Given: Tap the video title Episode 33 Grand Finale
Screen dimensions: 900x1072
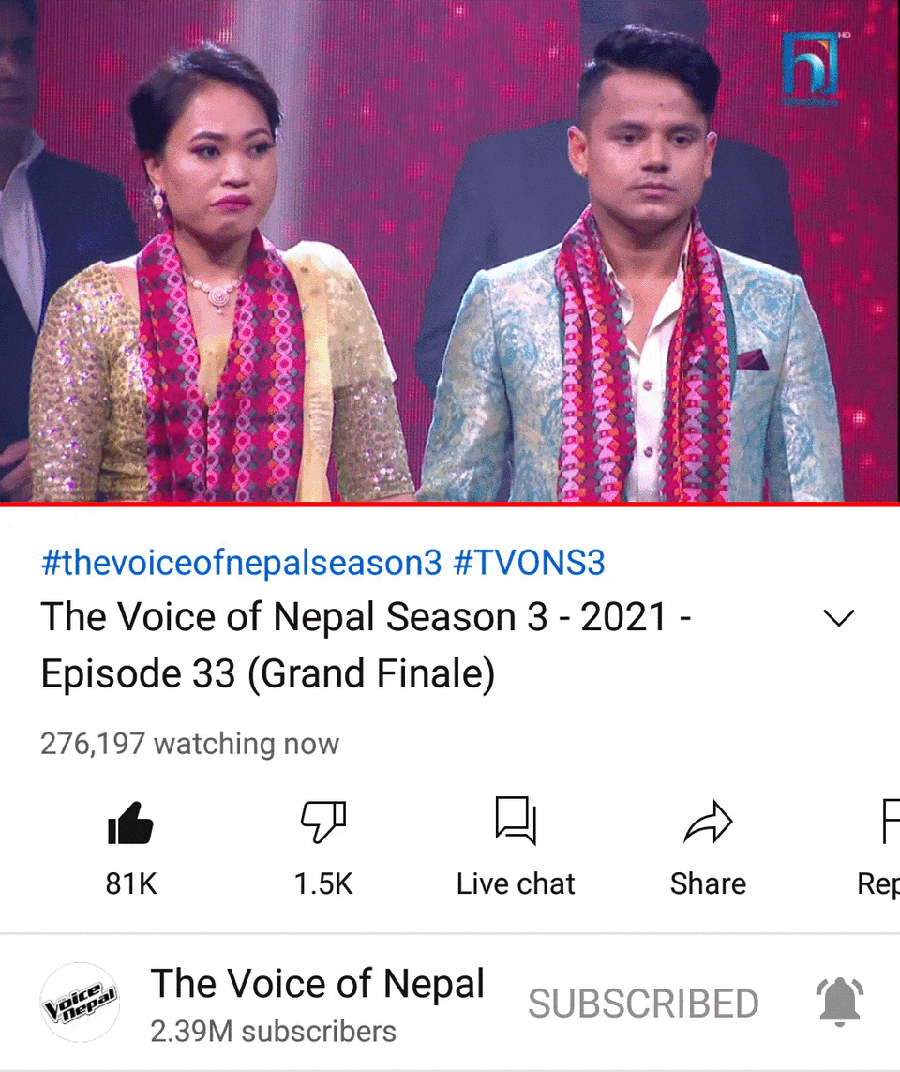Looking at the screenshot, I should (366, 645).
